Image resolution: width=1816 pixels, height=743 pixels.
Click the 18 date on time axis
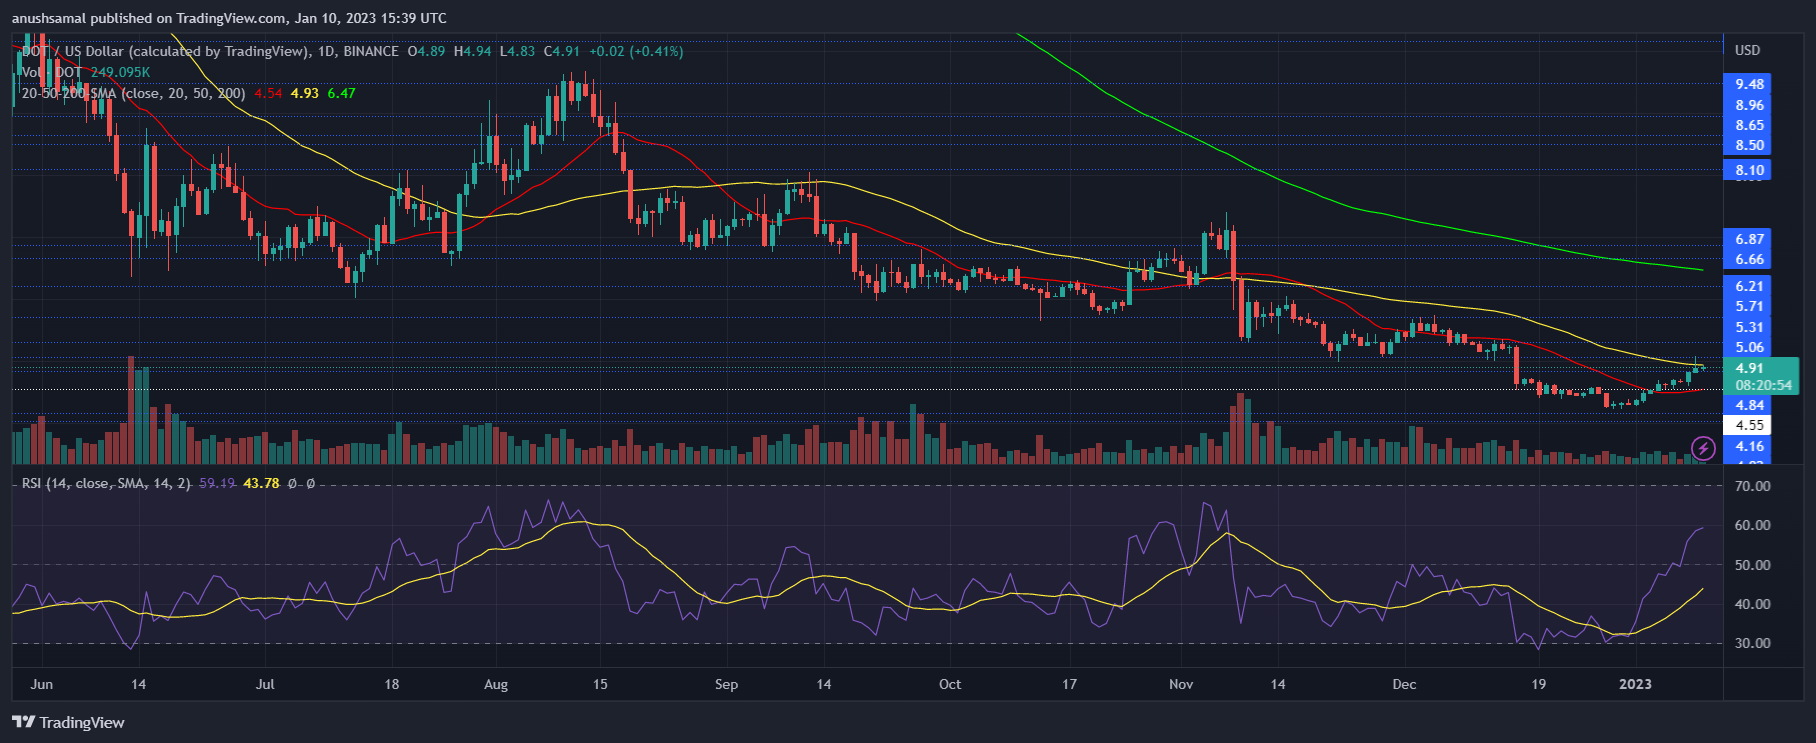click(x=392, y=684)
